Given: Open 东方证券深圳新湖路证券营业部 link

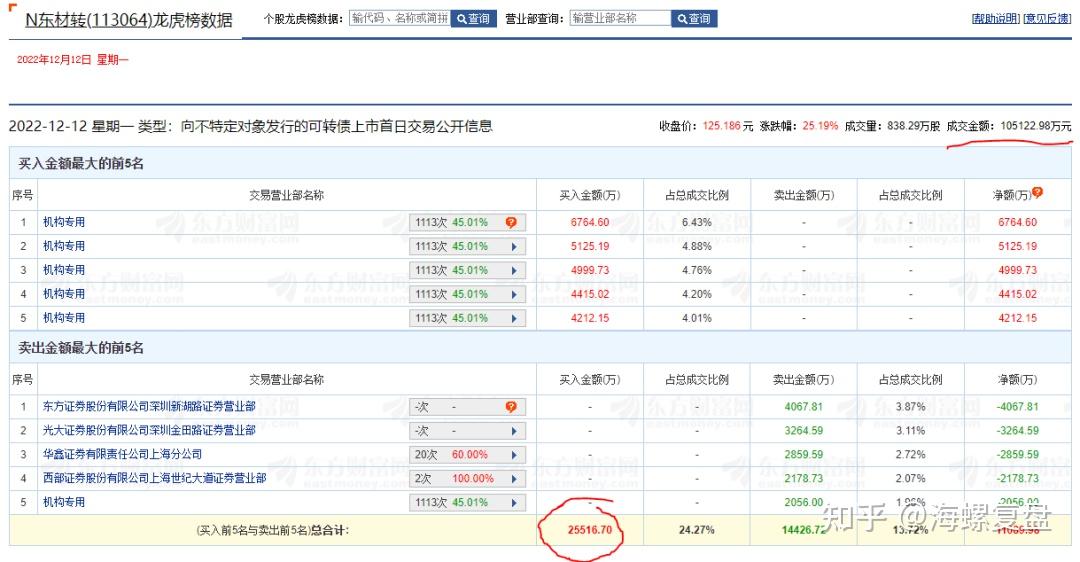Looking at the screenshot, I should tap(149, 406).
